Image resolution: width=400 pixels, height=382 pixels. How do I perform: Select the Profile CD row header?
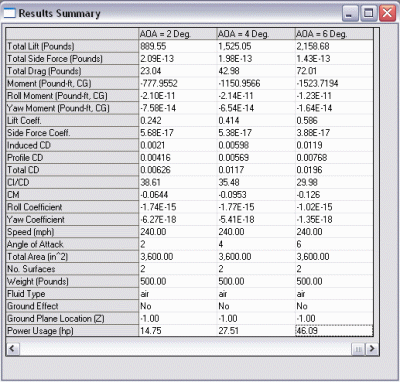click(72, 158)
